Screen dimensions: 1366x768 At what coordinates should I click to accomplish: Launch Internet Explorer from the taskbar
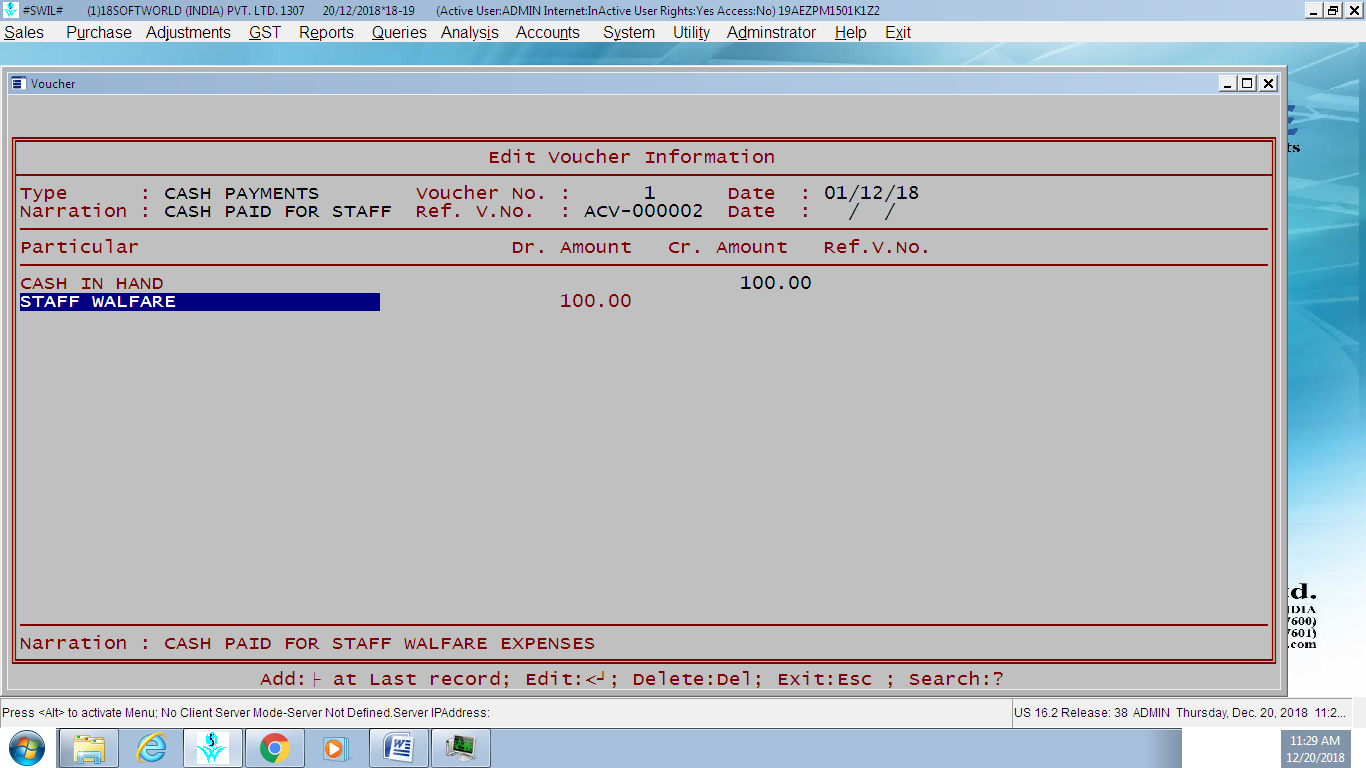151,748
